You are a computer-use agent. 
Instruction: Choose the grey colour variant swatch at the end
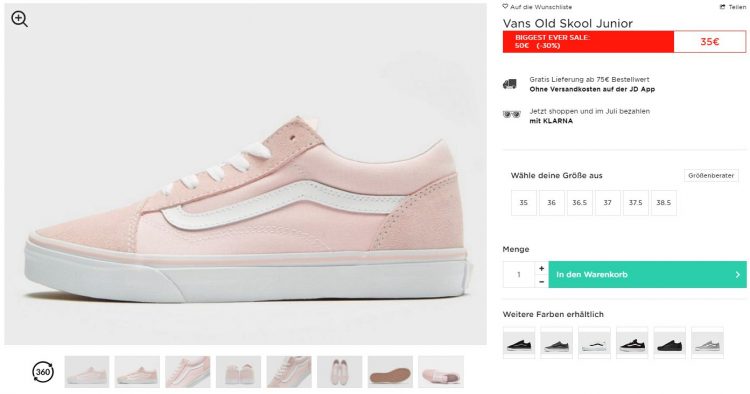pos(707,343)
